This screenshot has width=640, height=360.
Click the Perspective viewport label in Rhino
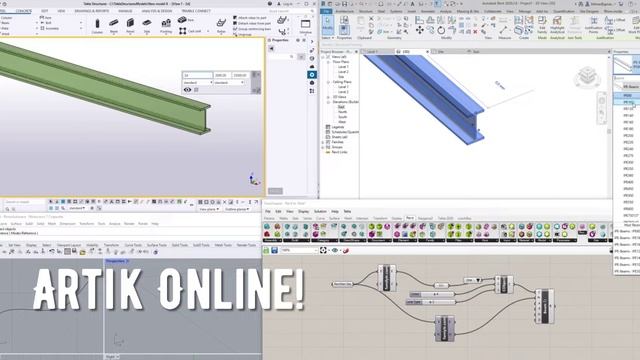tap(117, 261)
